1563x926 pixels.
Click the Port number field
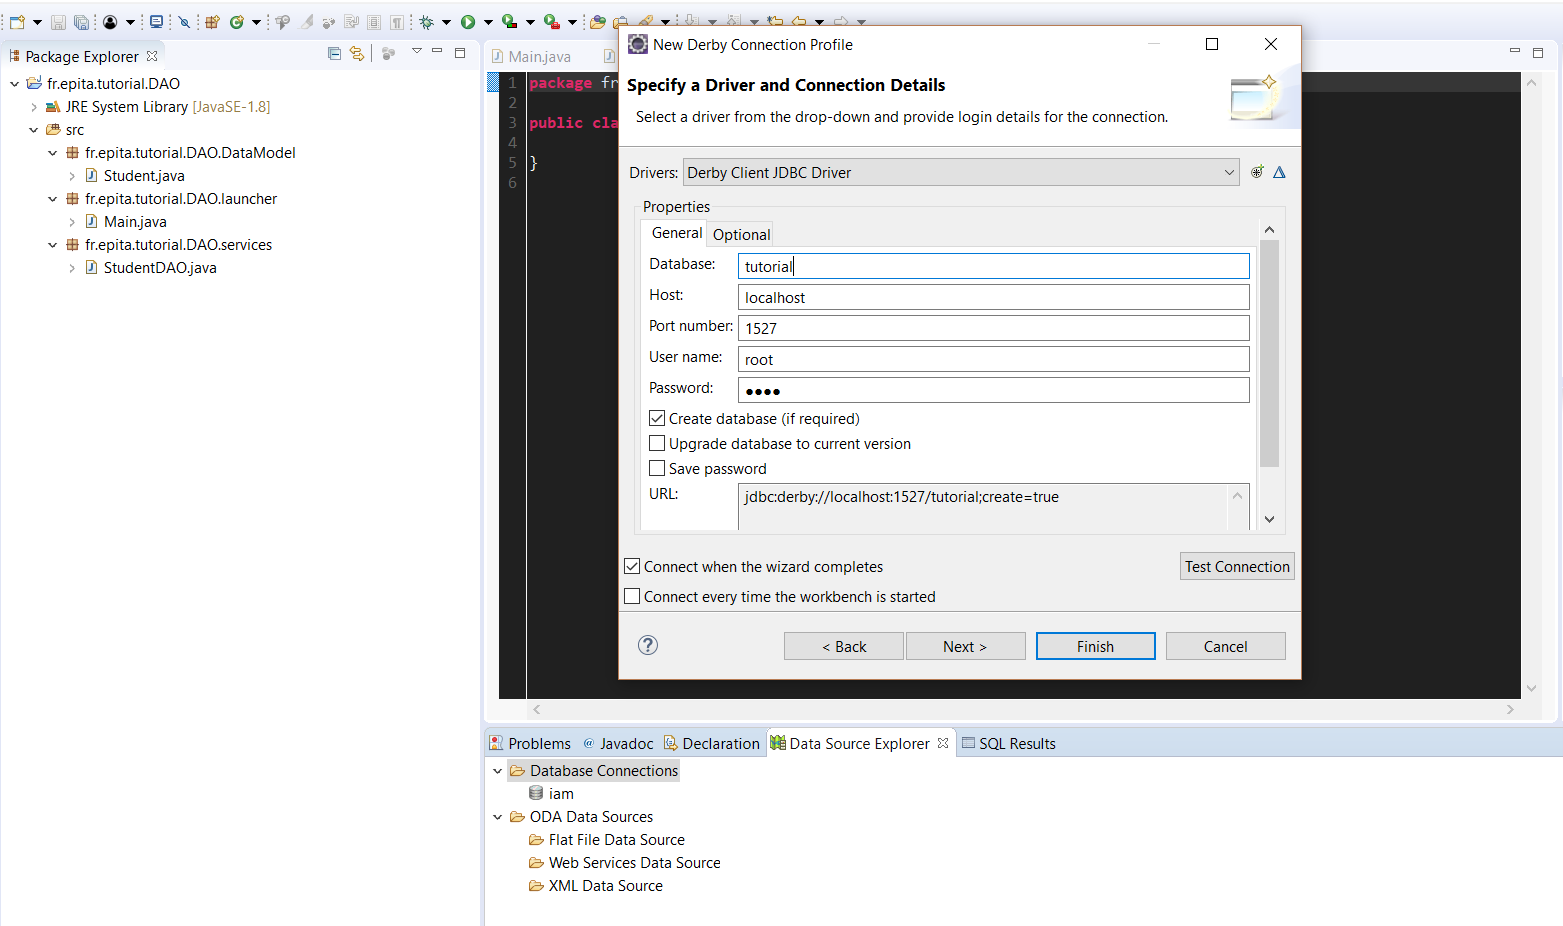point(993,328)
